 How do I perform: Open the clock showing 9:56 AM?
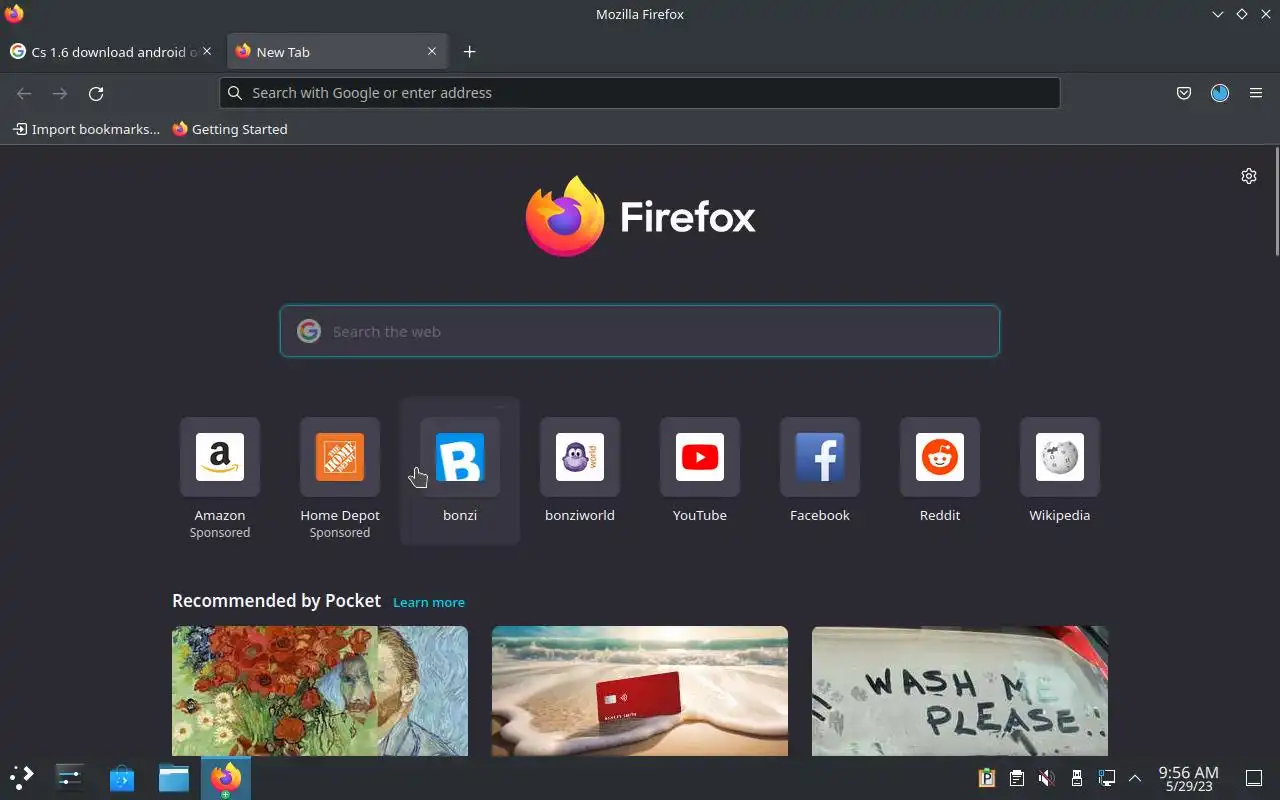pos(1188,778)
